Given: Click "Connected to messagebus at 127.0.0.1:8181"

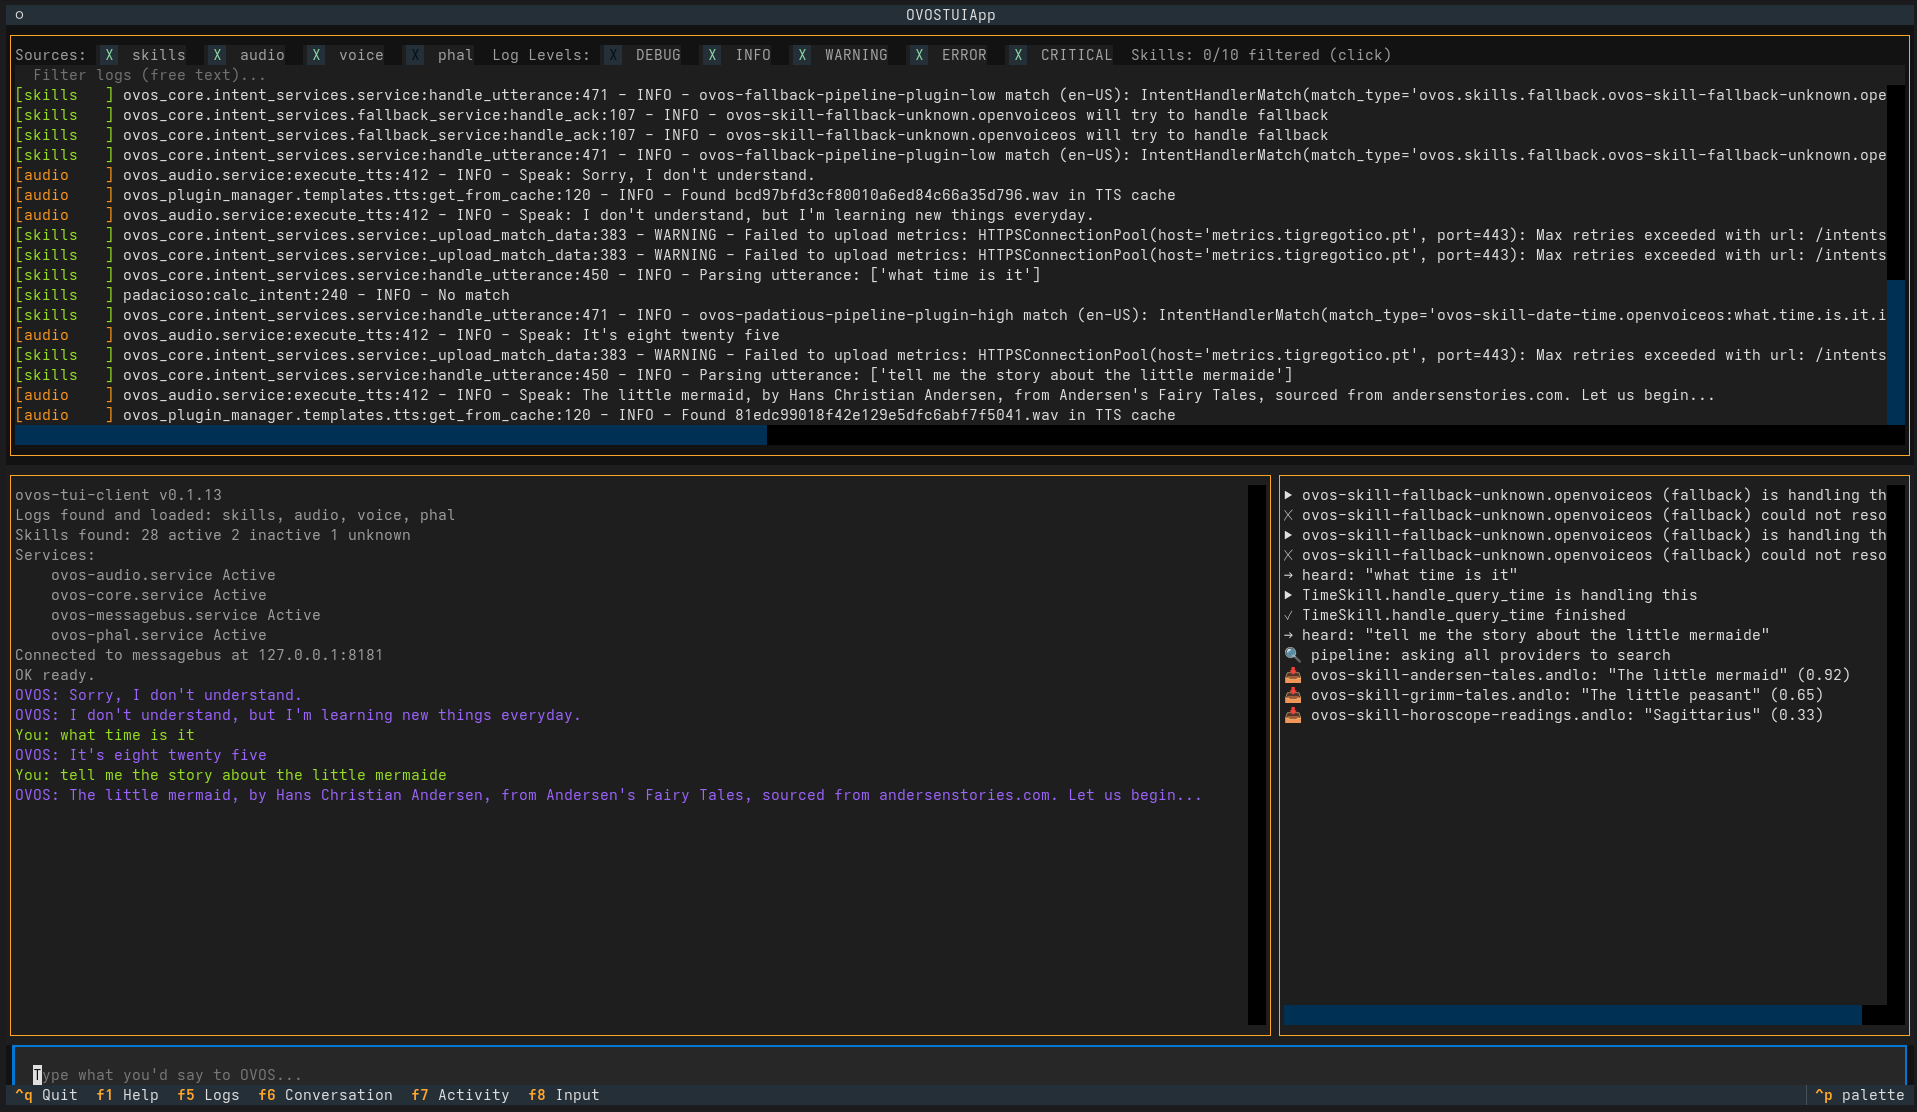Looking at the screenshot, I should tap(199, 655).
